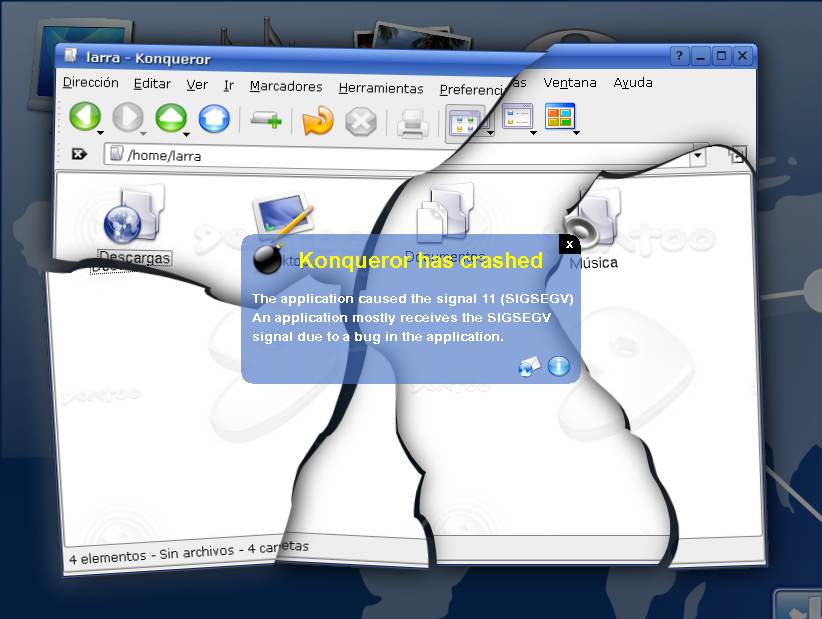Click the bug report icon in crash popup
This screenshot has width=822, height=619.
tap(529, 366)
